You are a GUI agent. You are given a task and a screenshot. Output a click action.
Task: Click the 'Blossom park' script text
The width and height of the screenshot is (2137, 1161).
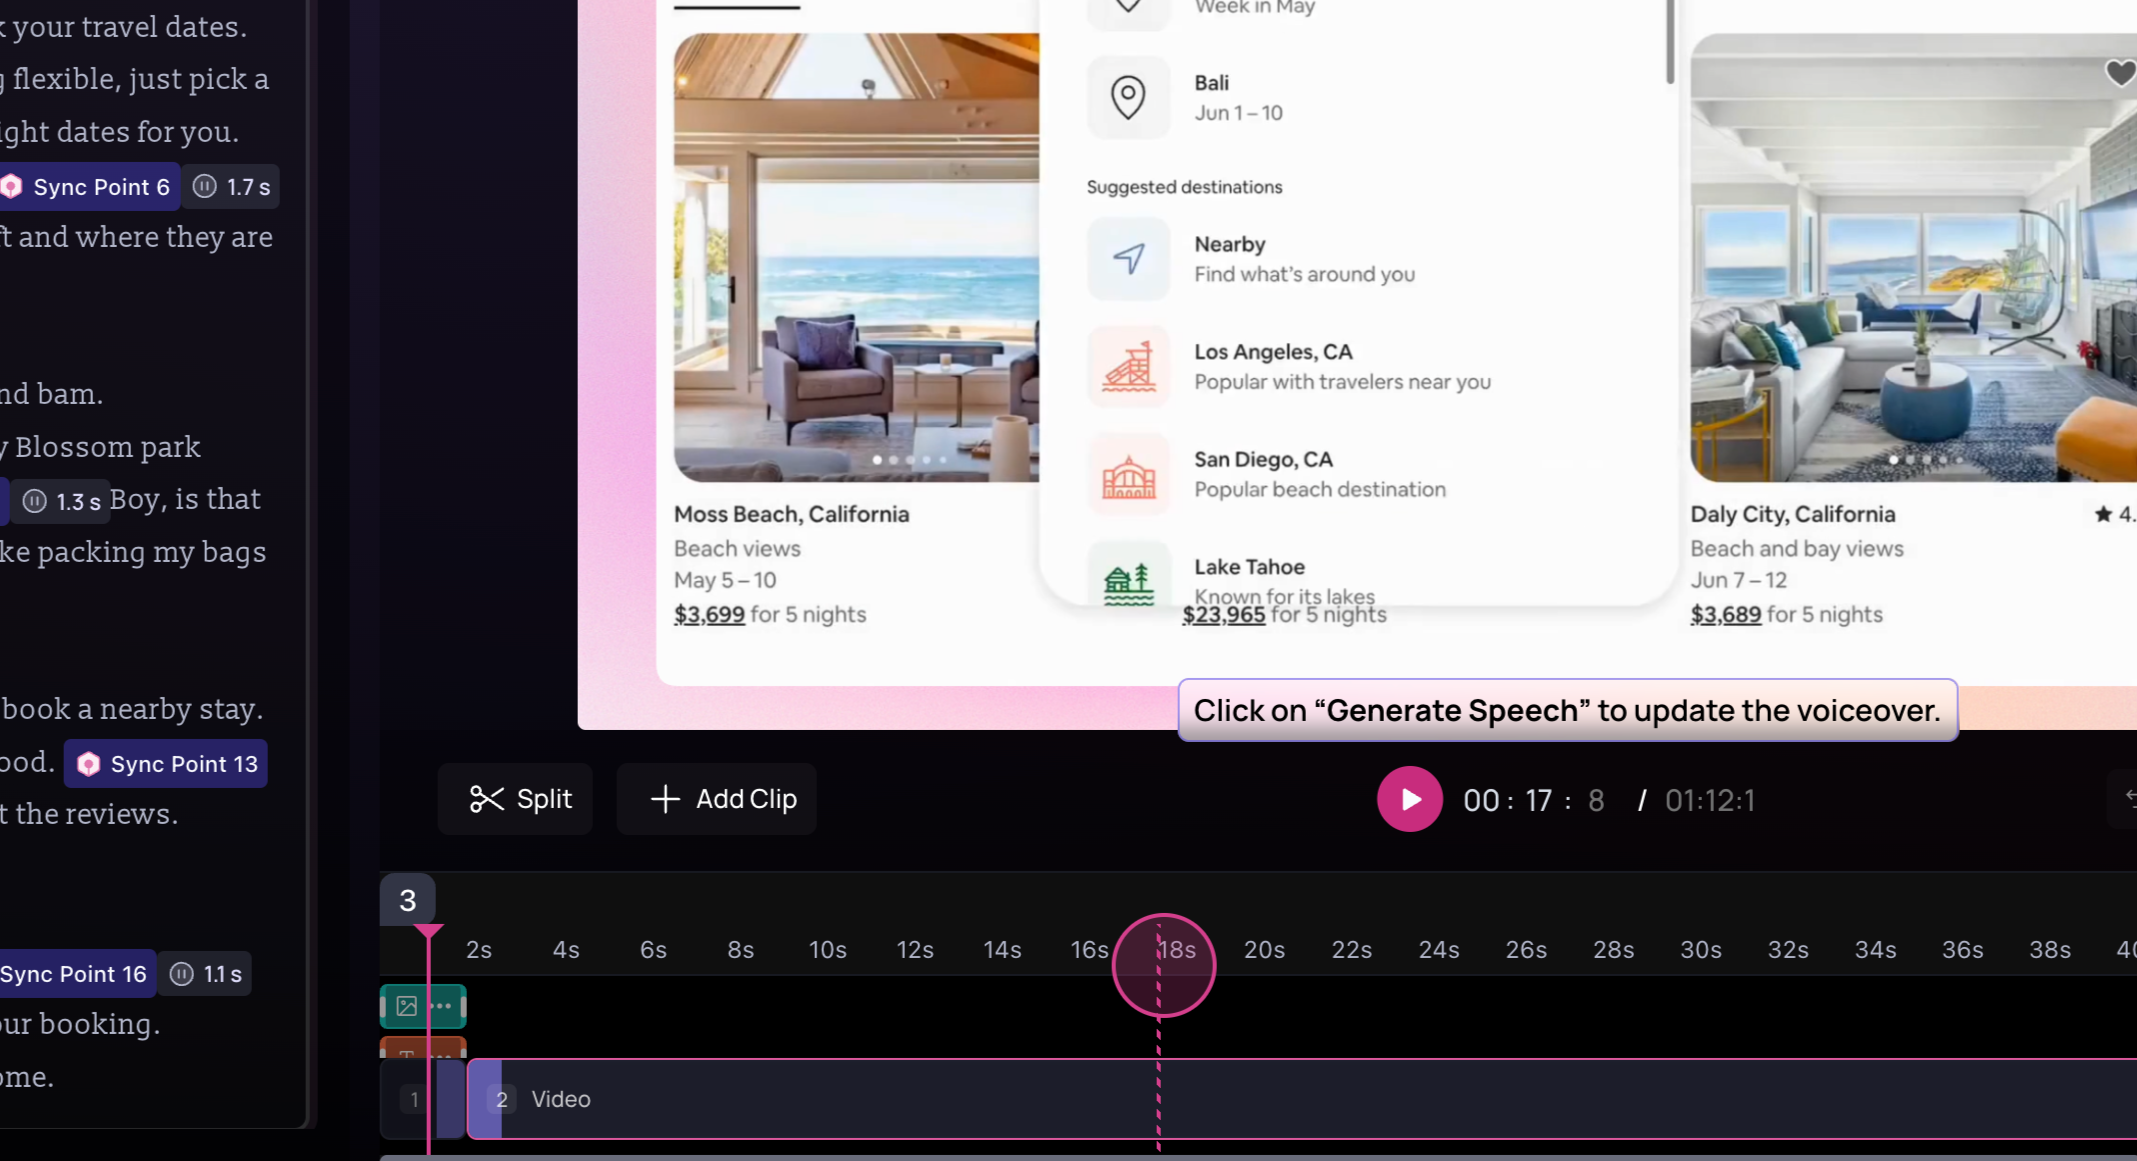tap(108, 447)
